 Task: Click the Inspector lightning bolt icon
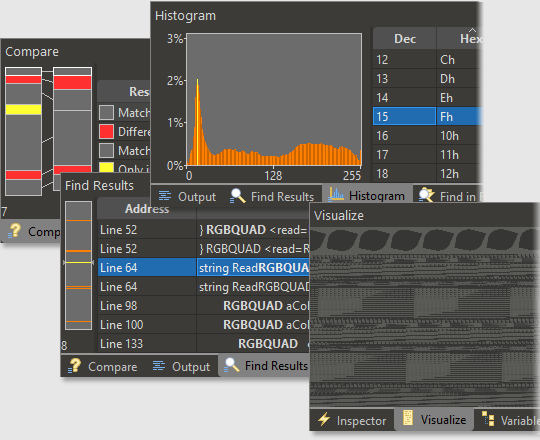323,419
